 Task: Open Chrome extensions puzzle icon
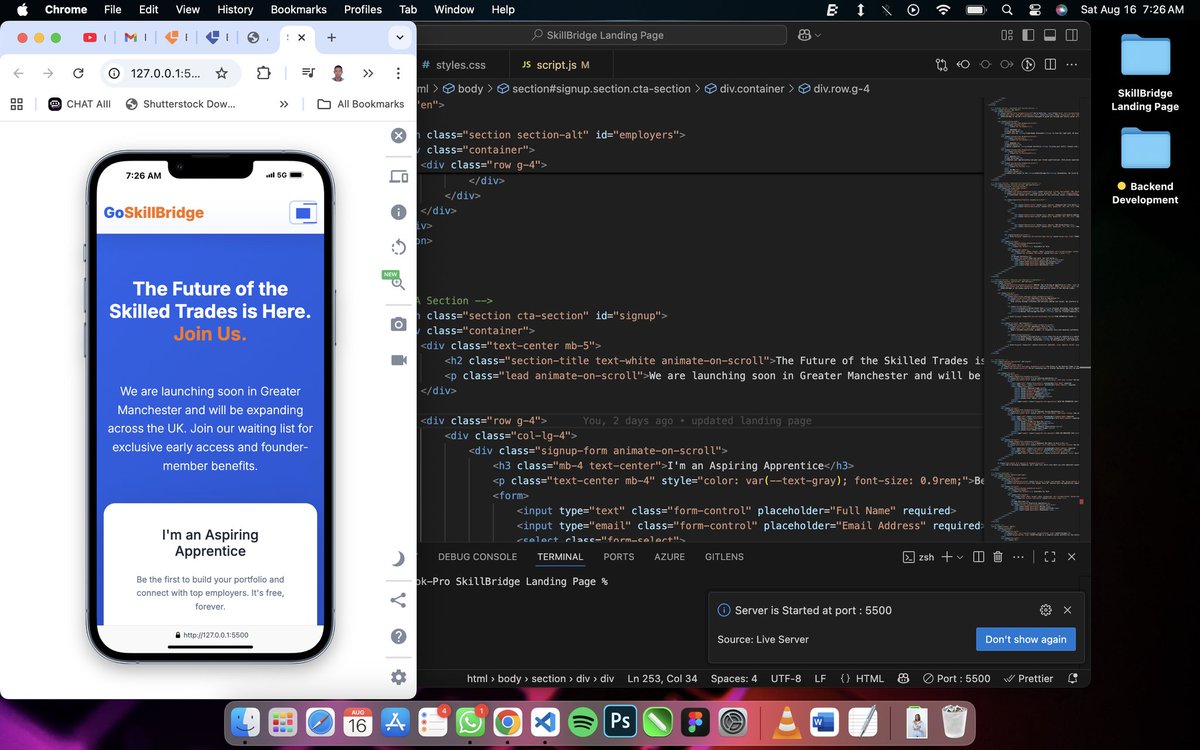click(x=264, y=73)
